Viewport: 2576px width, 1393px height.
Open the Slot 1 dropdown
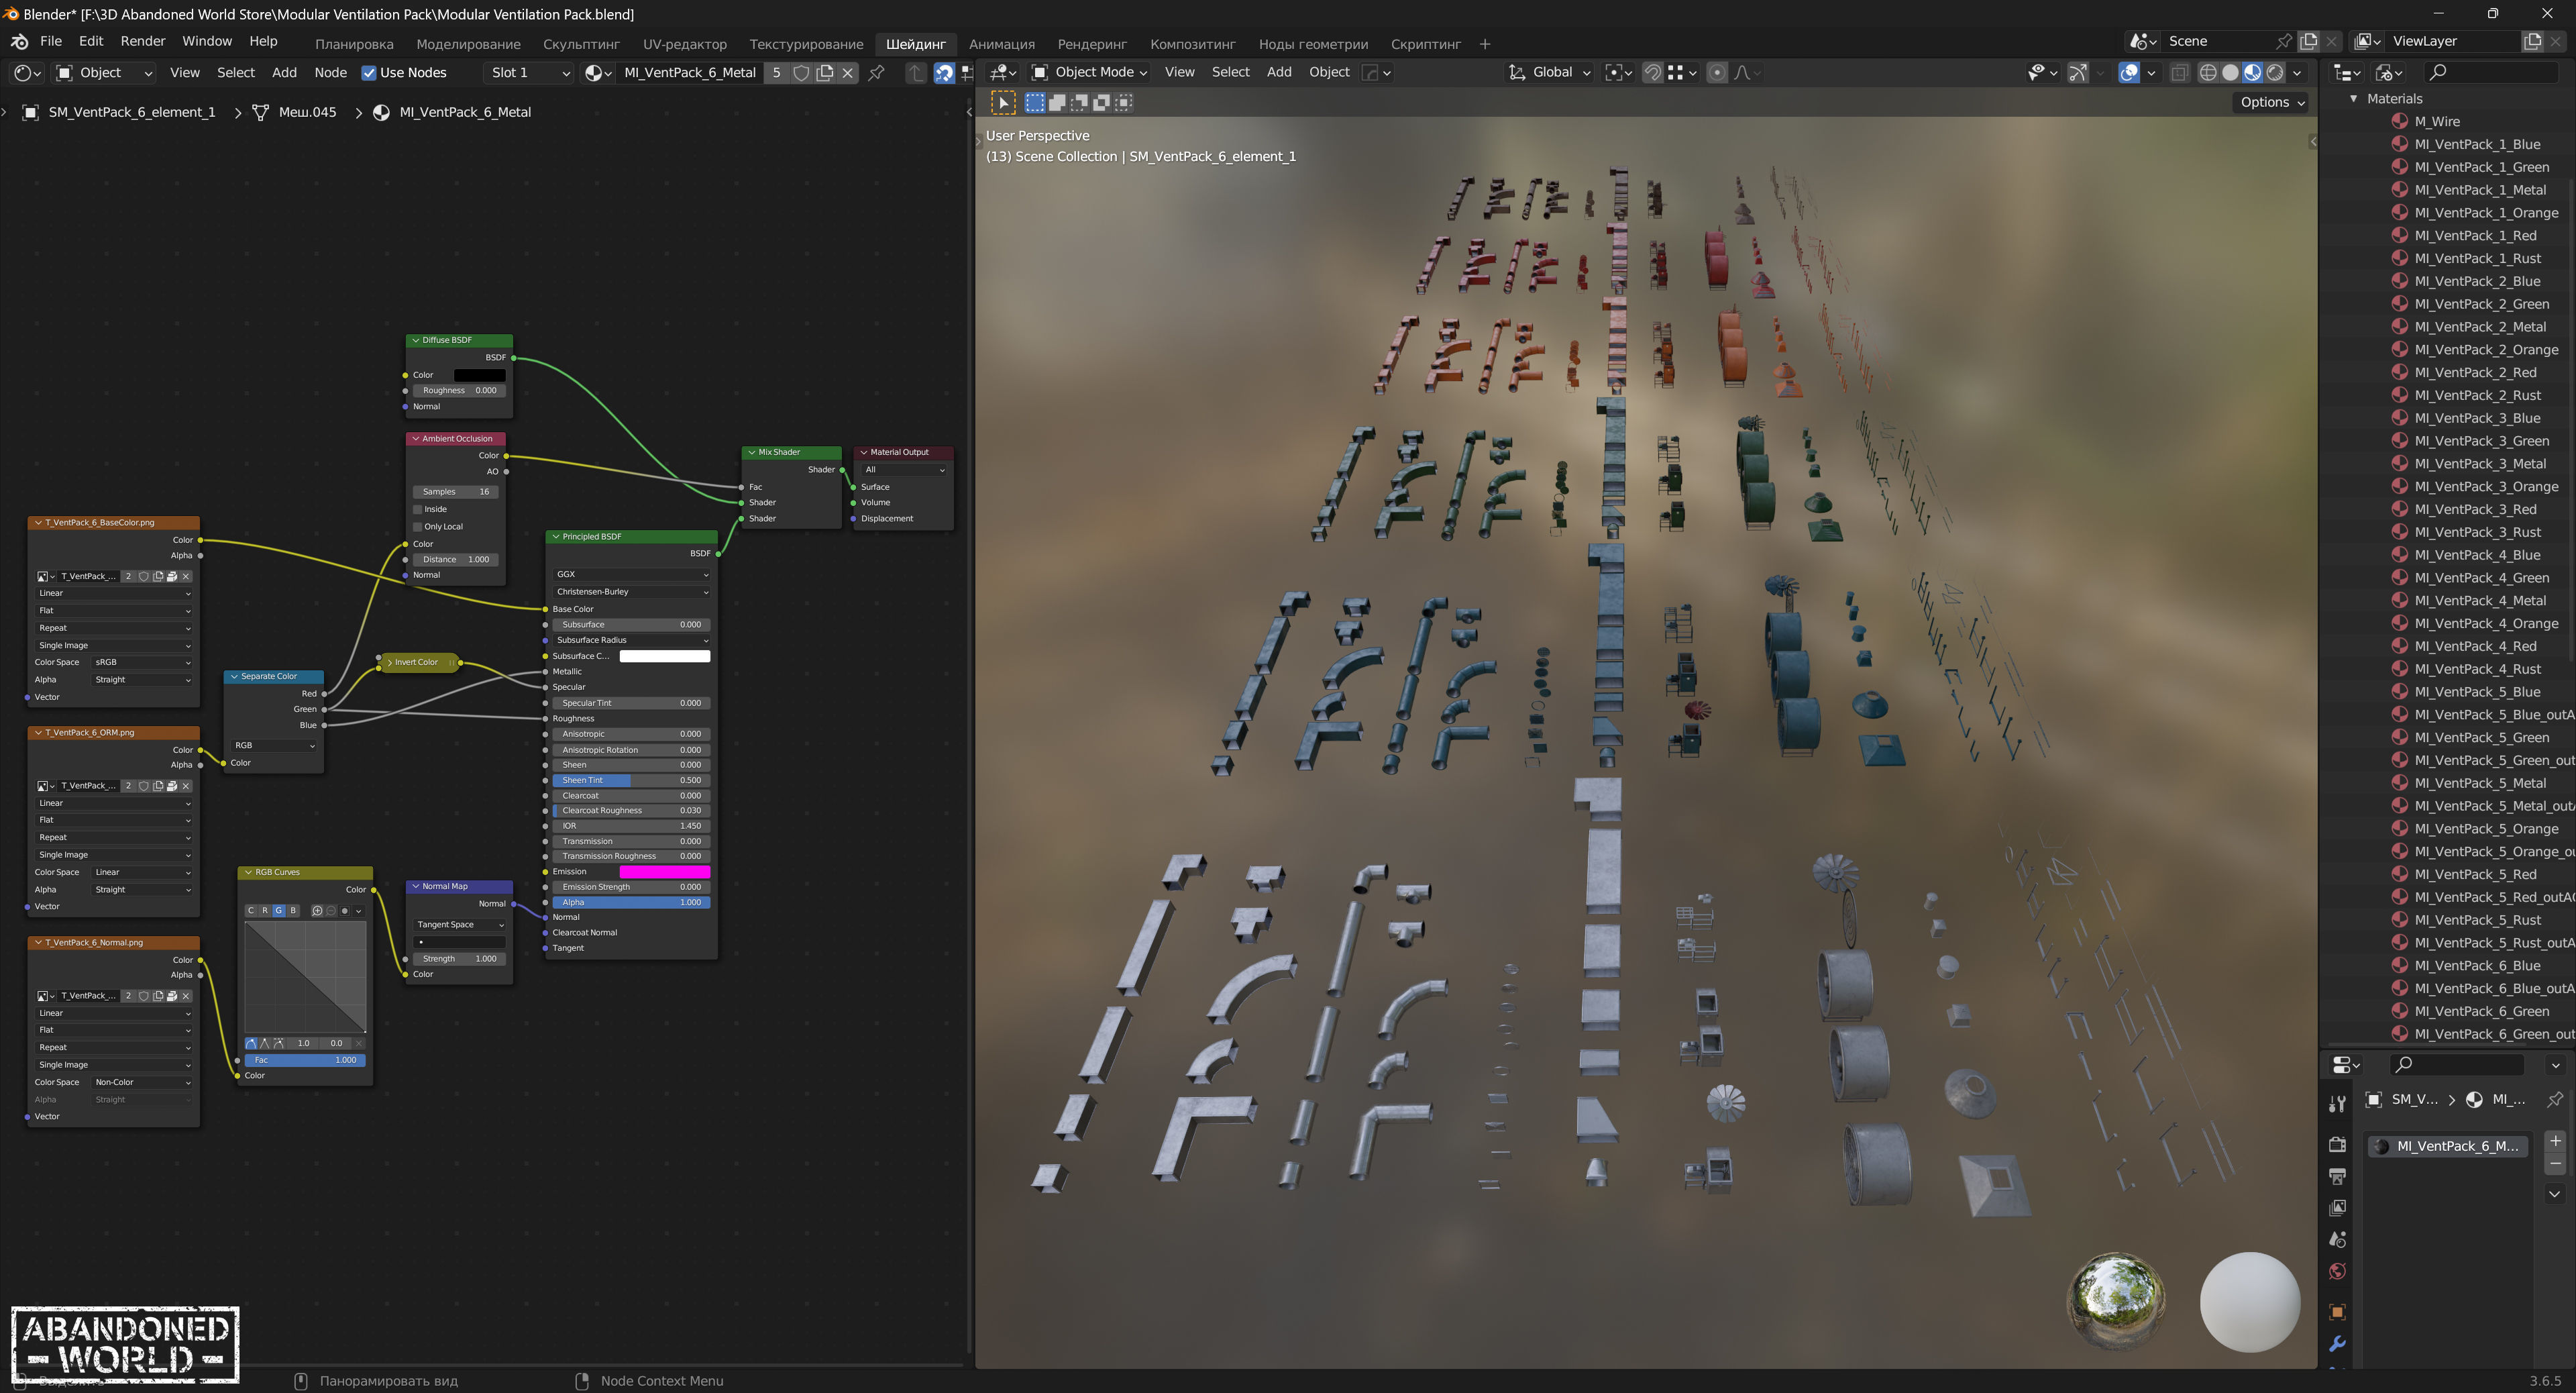[x=528, y=72]
